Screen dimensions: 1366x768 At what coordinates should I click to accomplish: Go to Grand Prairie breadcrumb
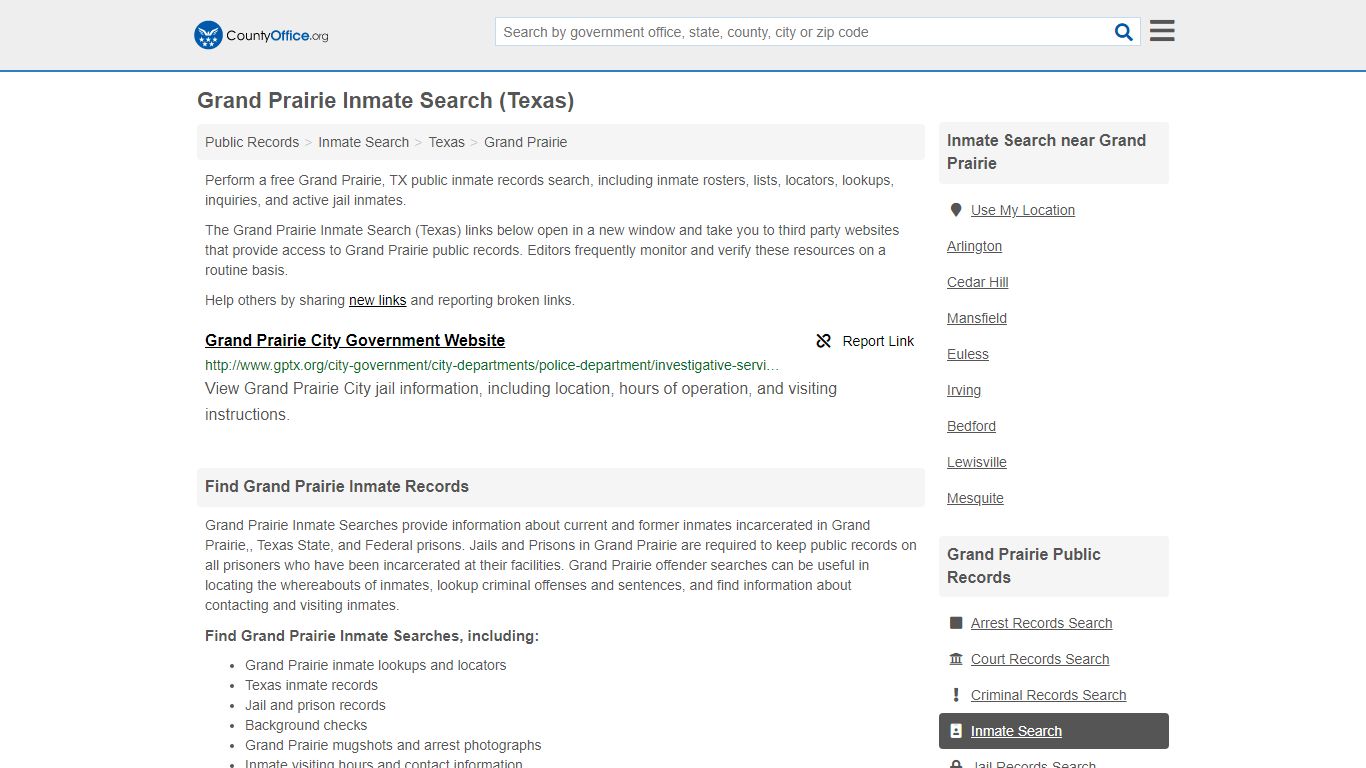pos(525,142)
